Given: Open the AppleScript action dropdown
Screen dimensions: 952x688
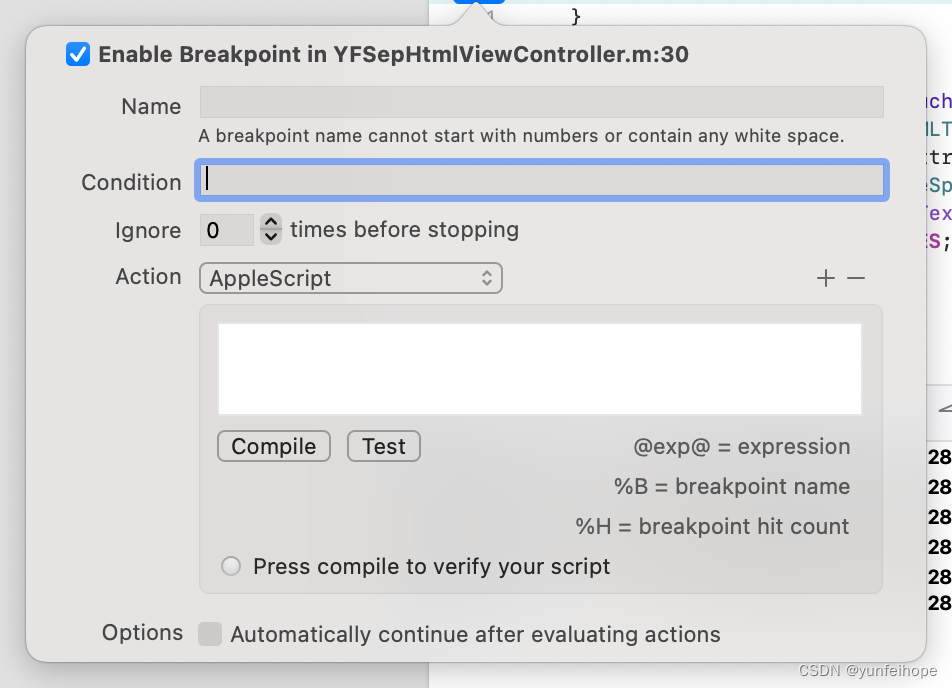Looking at the screenshot, I should pyautogui.click(x=351, y=278).
